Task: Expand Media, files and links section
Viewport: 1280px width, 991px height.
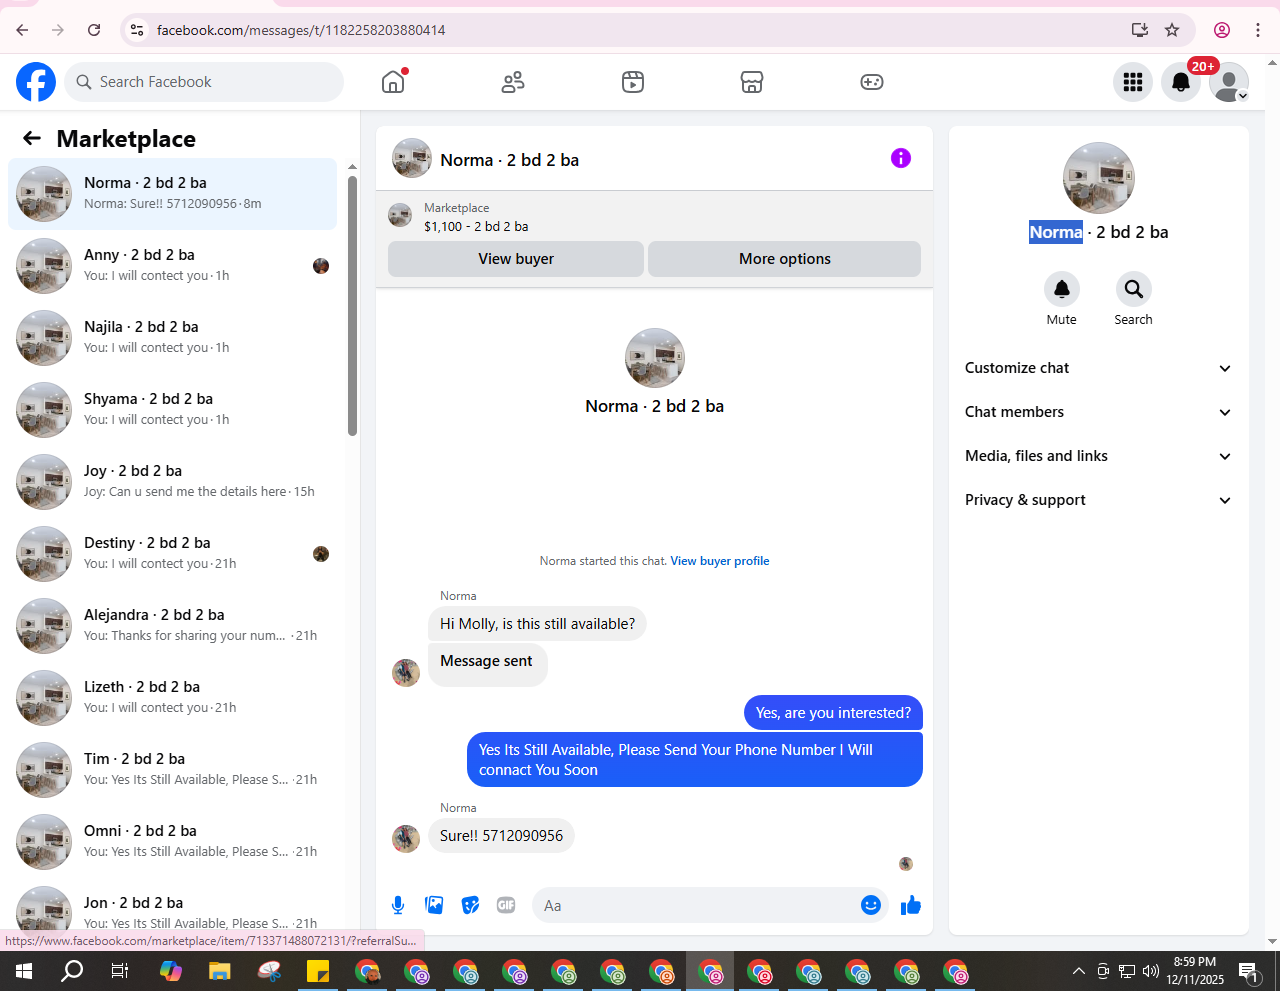Action: (x=1098, y=456)
